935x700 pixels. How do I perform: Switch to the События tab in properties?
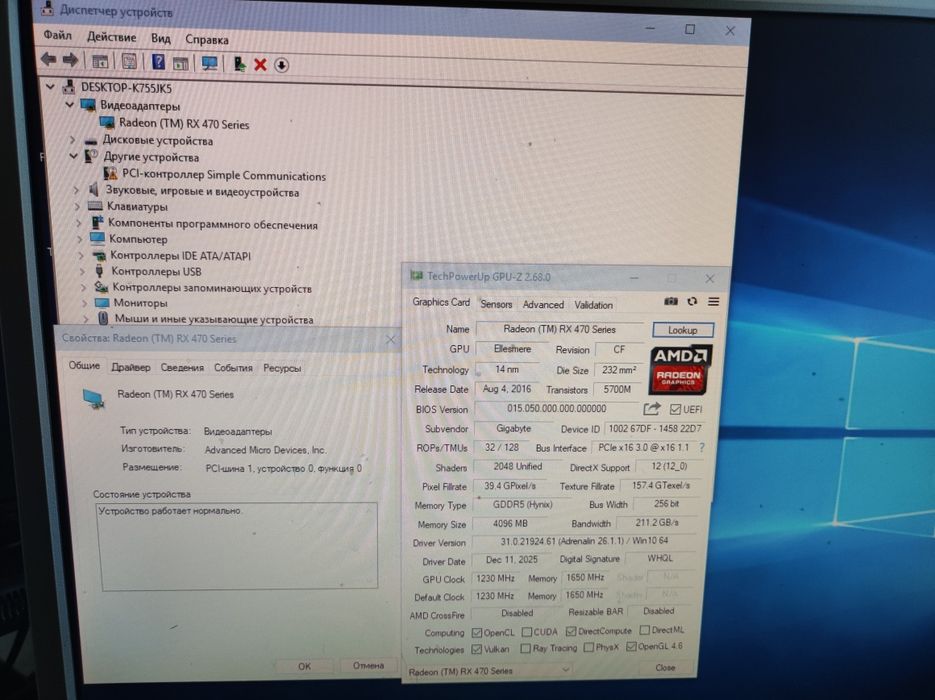click(233, 368)
